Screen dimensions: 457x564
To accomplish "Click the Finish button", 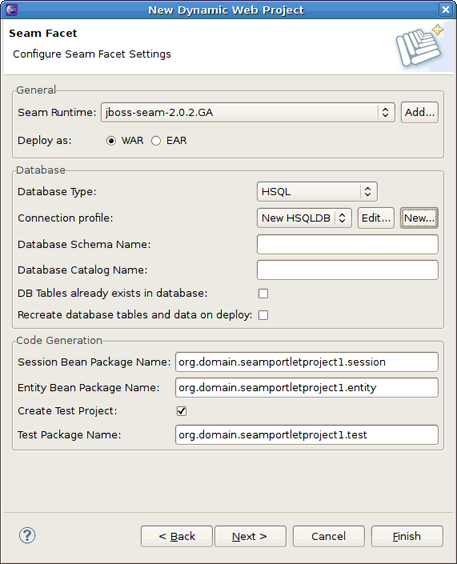I will click(407, 536).
